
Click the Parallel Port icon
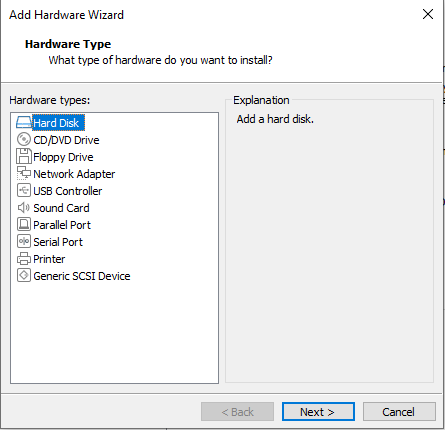click(x=24, y=224)
